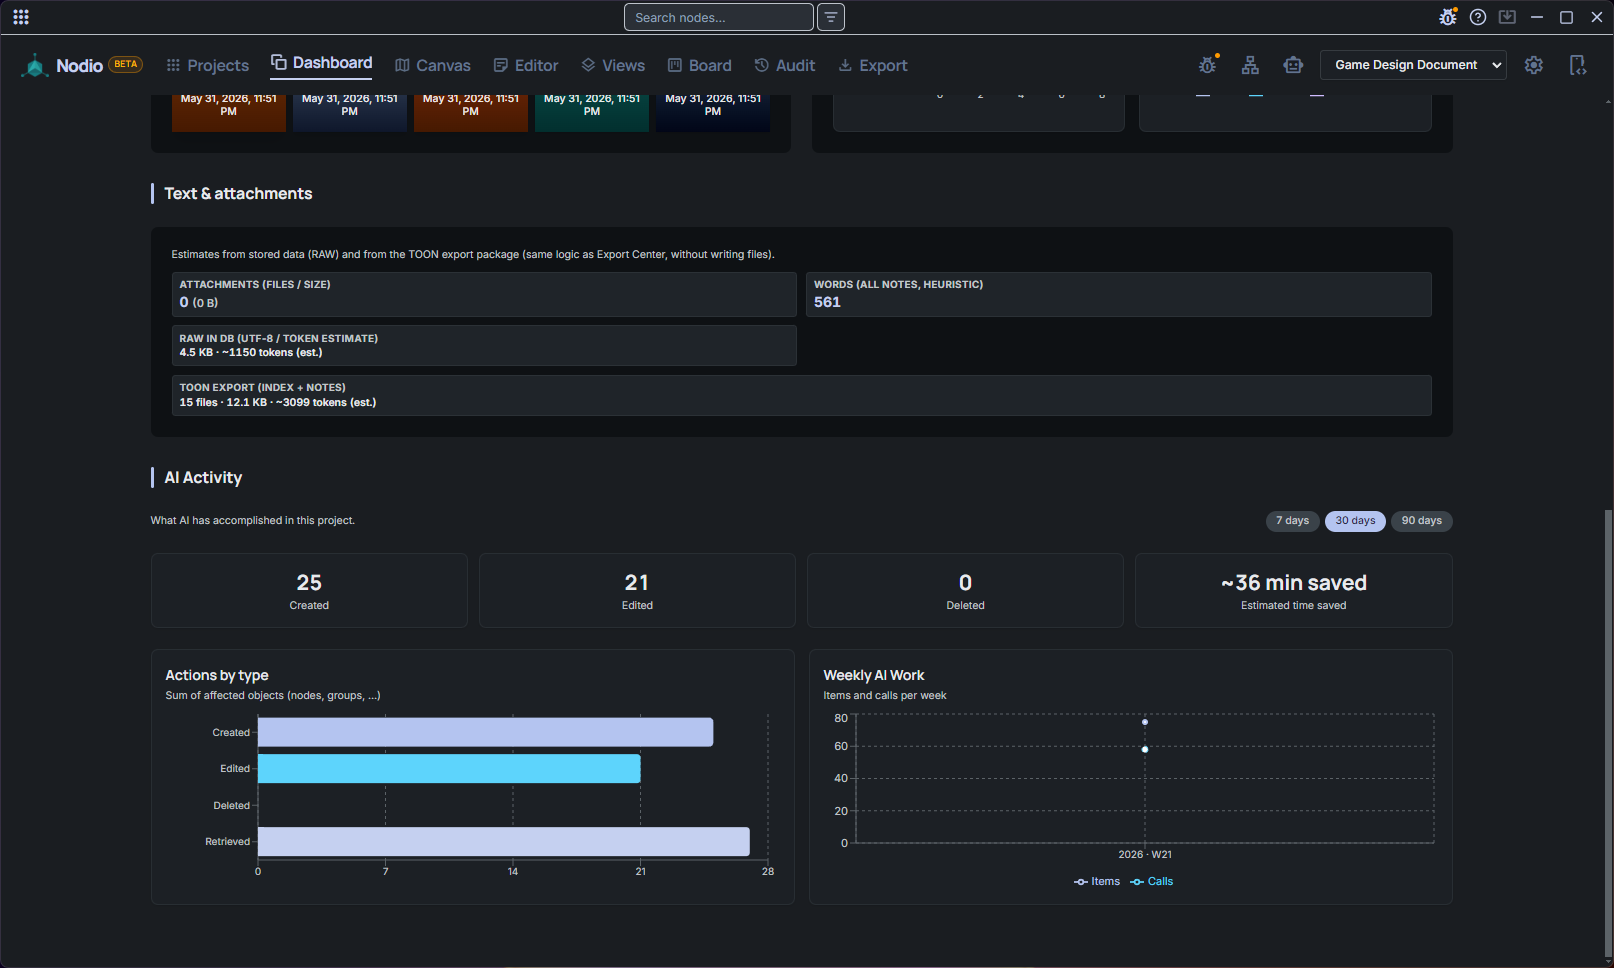Click the filter icon beside the search box
The height and width of the screenshot is (968, 1614).
[x=831, y=17]
